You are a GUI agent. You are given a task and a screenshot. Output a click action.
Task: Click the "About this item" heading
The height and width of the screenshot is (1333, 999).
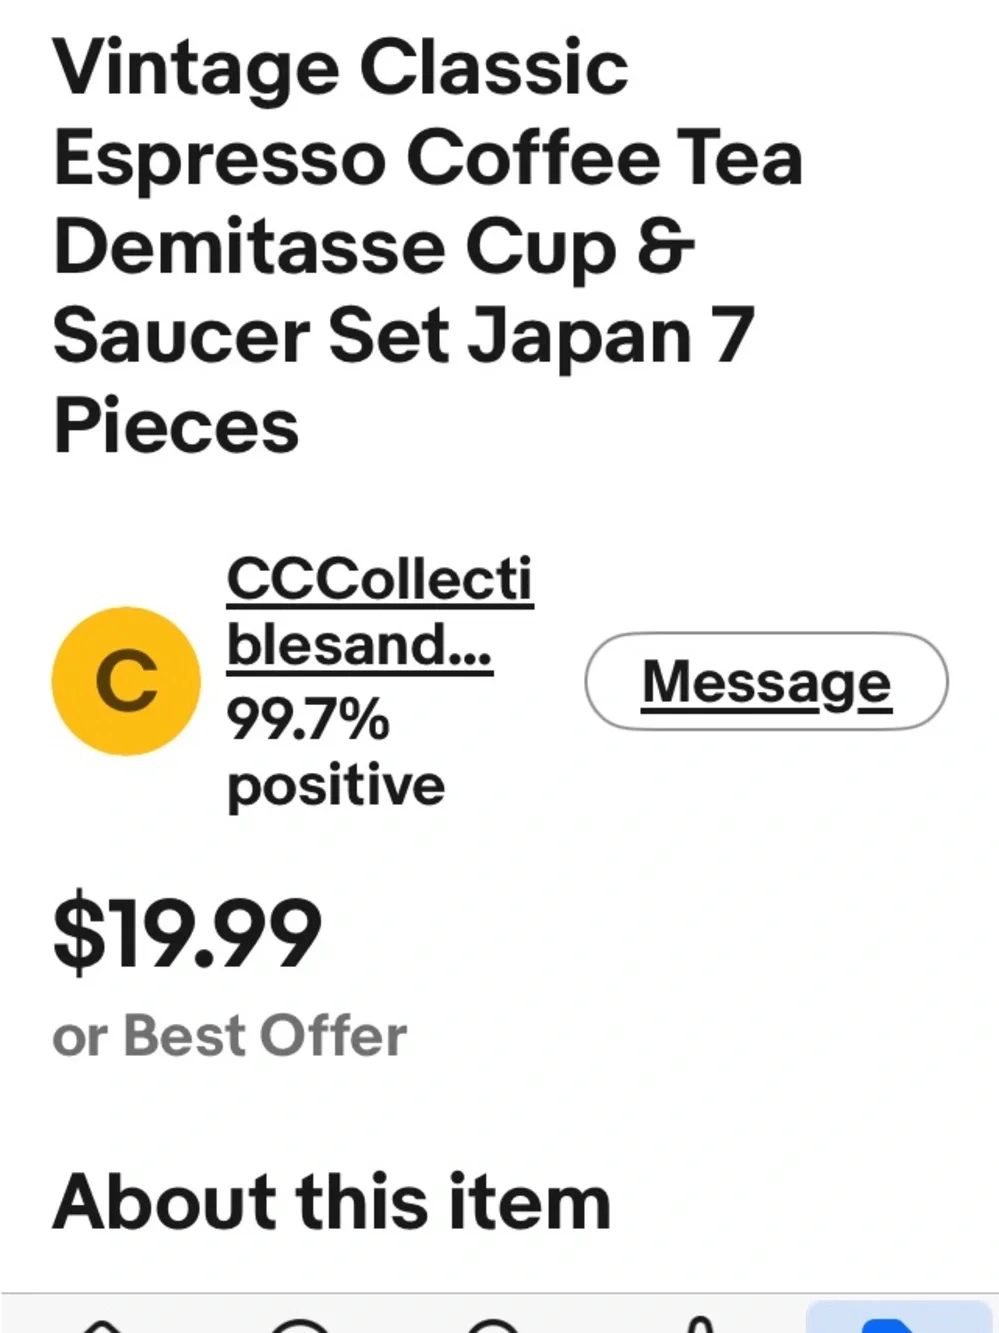pyautogui.click(x=332, y=1201)
